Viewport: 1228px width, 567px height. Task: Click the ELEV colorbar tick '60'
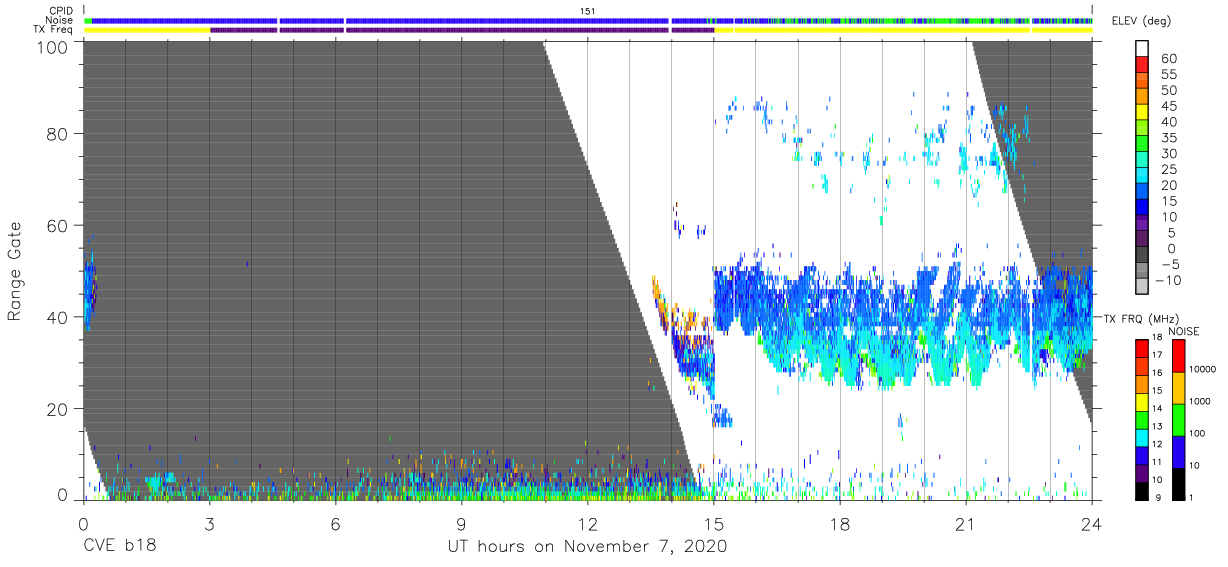point(1168,59)
